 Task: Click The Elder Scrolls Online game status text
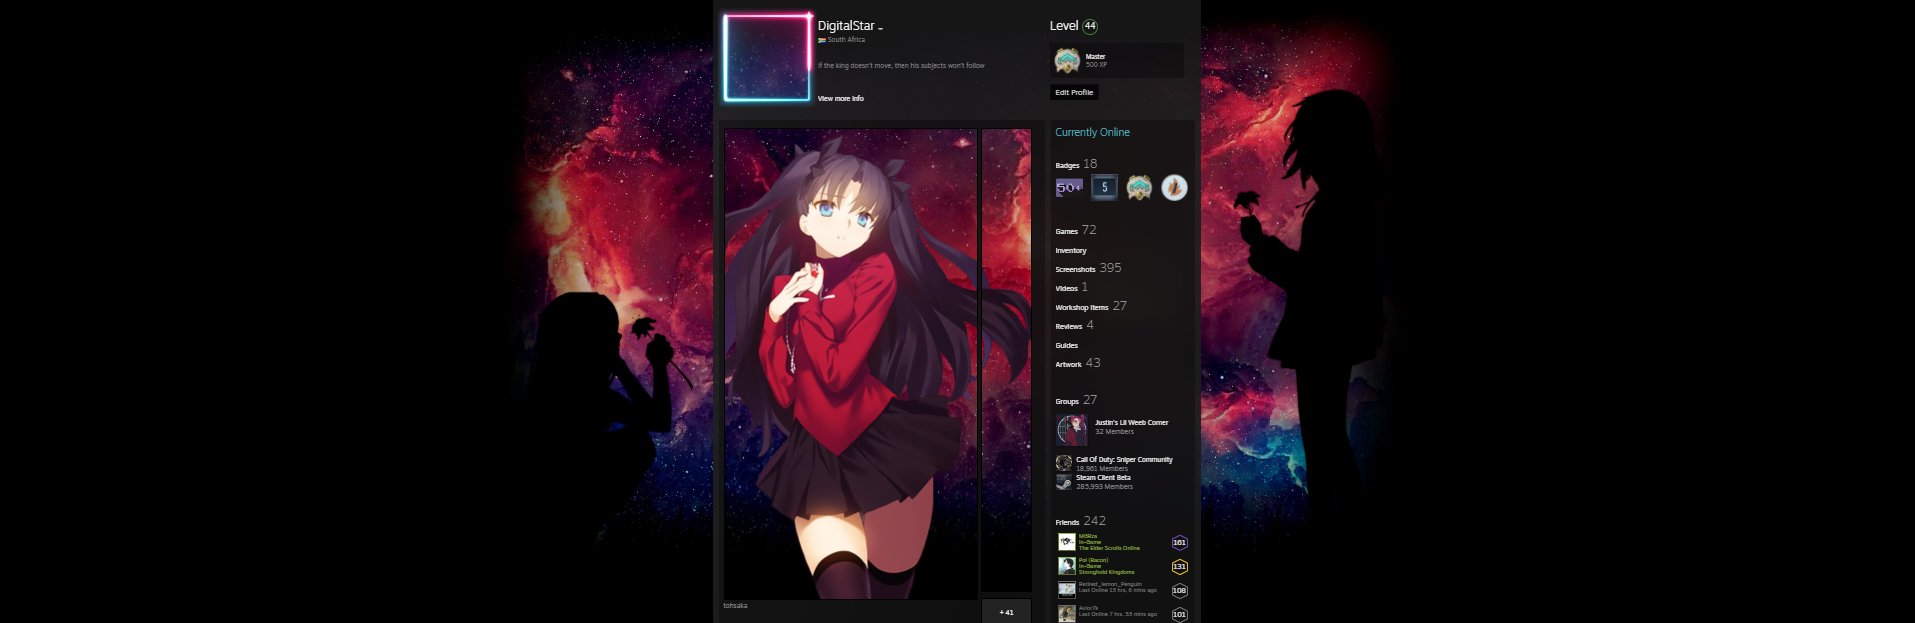tap(1109, 548)
